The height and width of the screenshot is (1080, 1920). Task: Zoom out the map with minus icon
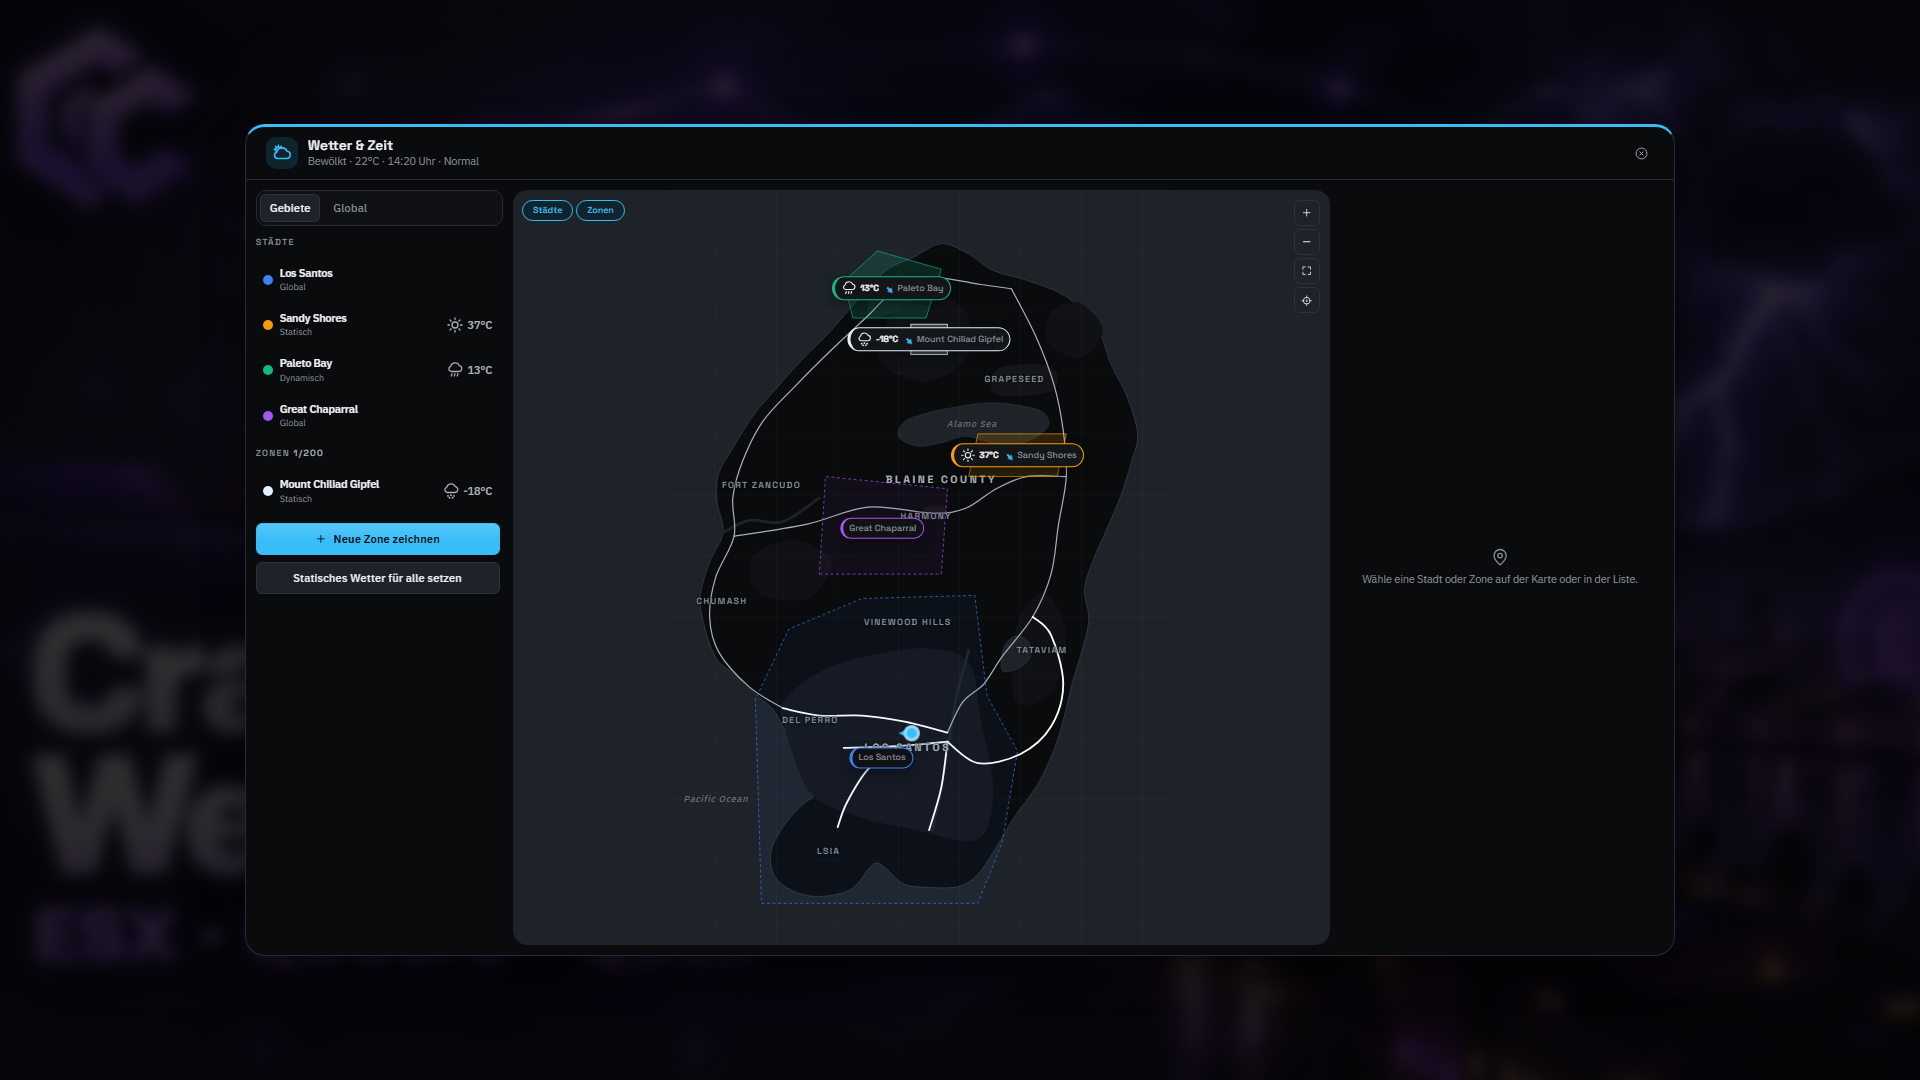tap(1306, 242)
